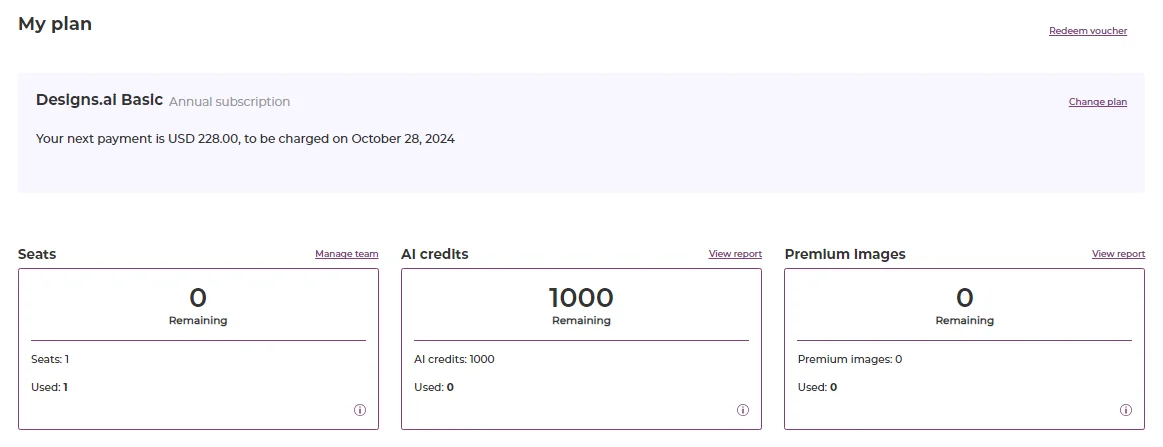The height and width of the screenshot is (447, 1163).
Task: Open the Change plan link
Action: tap(1098, 102)
